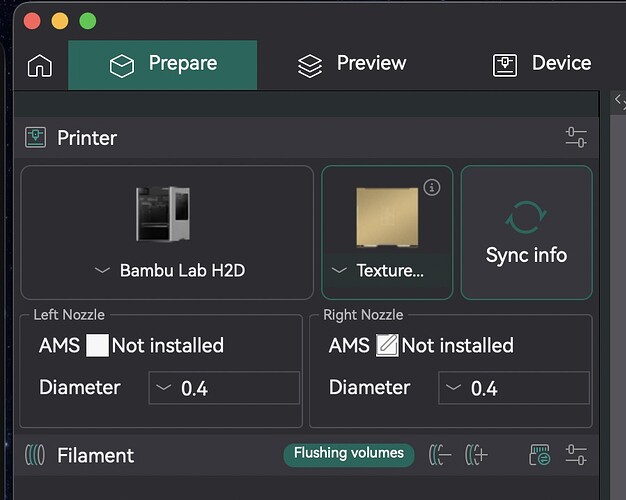Click the gold textured plate thumbnail
626x500 pixels.
click(387, 218)
